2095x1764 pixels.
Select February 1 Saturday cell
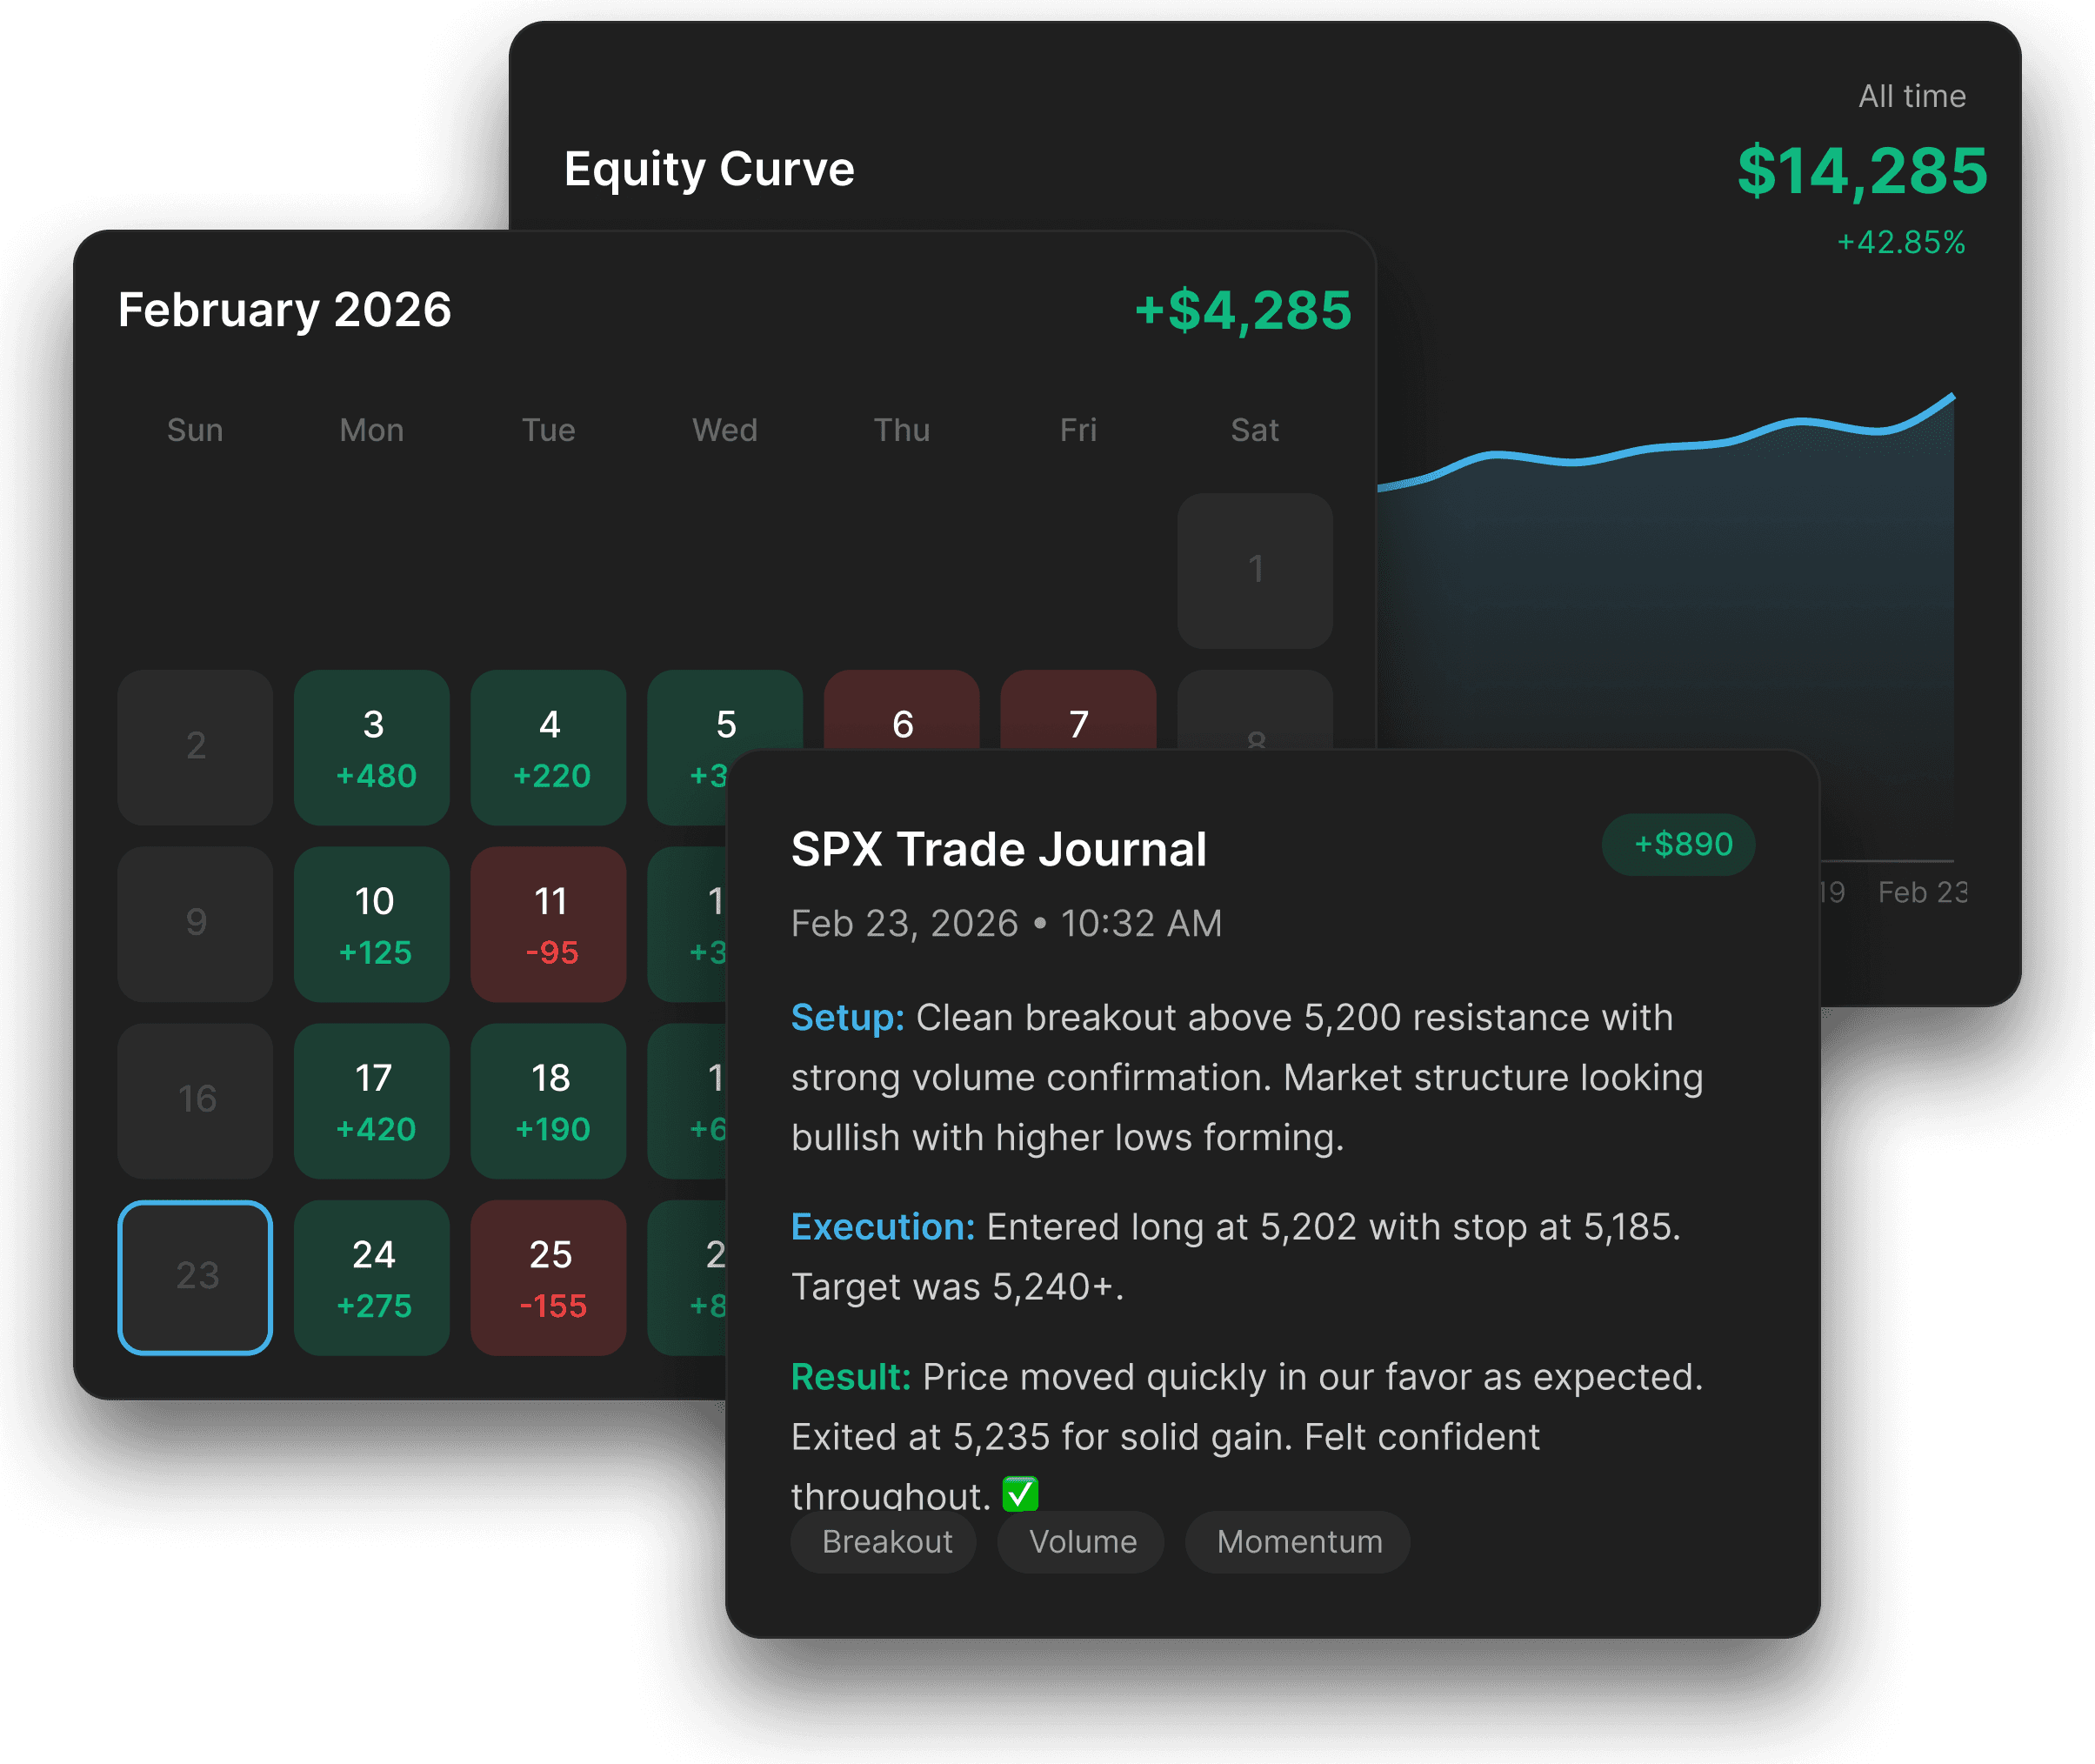coord(1255,570)
